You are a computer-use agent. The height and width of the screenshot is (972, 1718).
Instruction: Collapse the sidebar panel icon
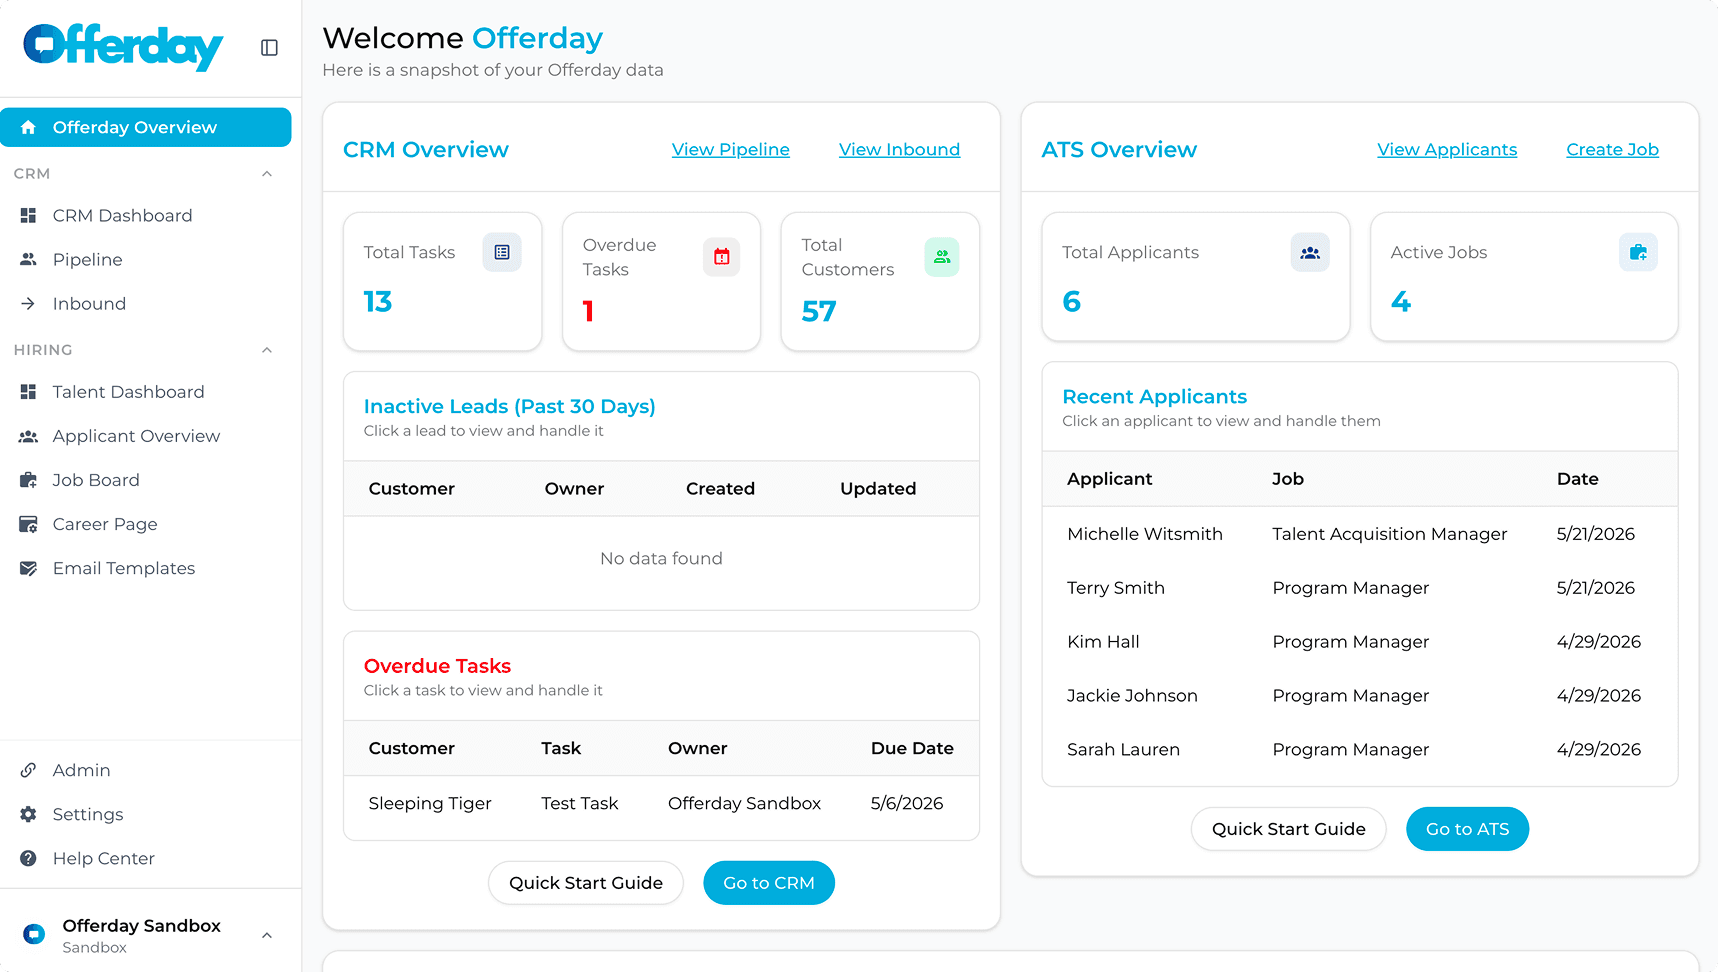coord(269,48)
